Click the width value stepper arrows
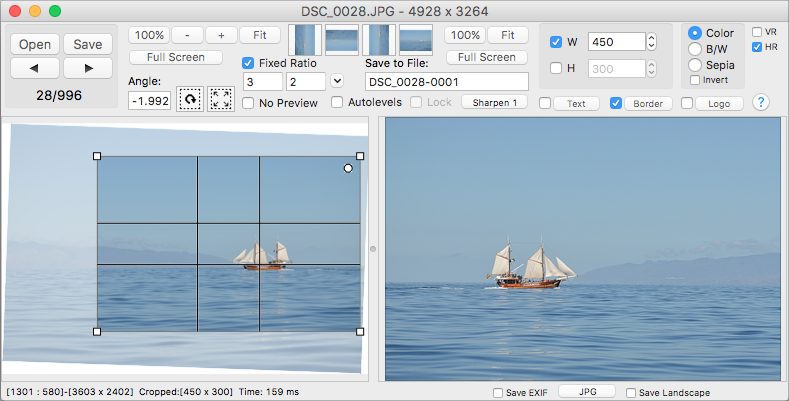The width and height of the screenshot is (789, 401). (x=651, y=42)
